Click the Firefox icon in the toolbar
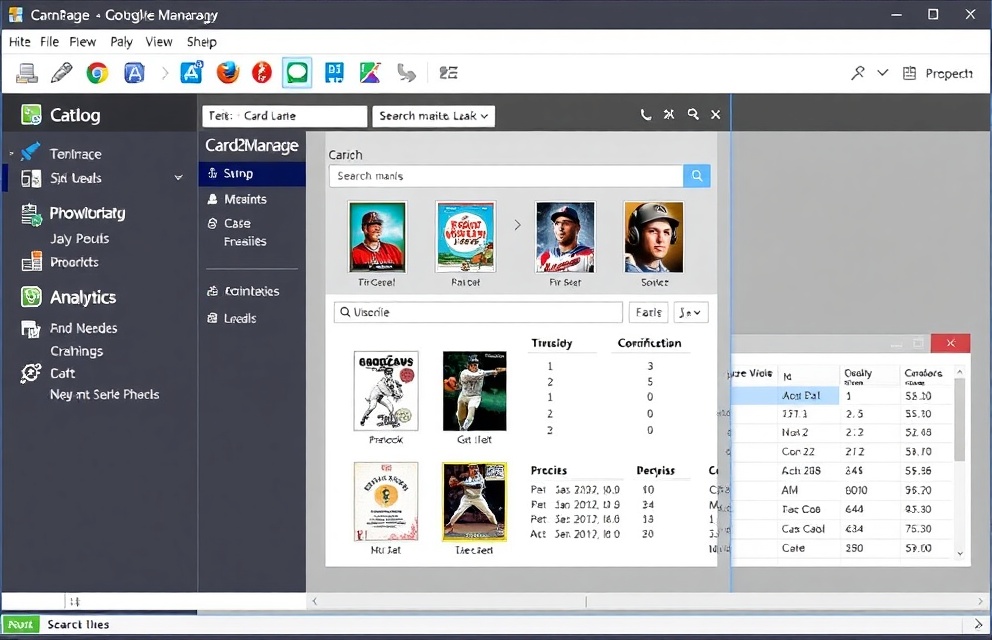992x640 pixels. (227, 73)
